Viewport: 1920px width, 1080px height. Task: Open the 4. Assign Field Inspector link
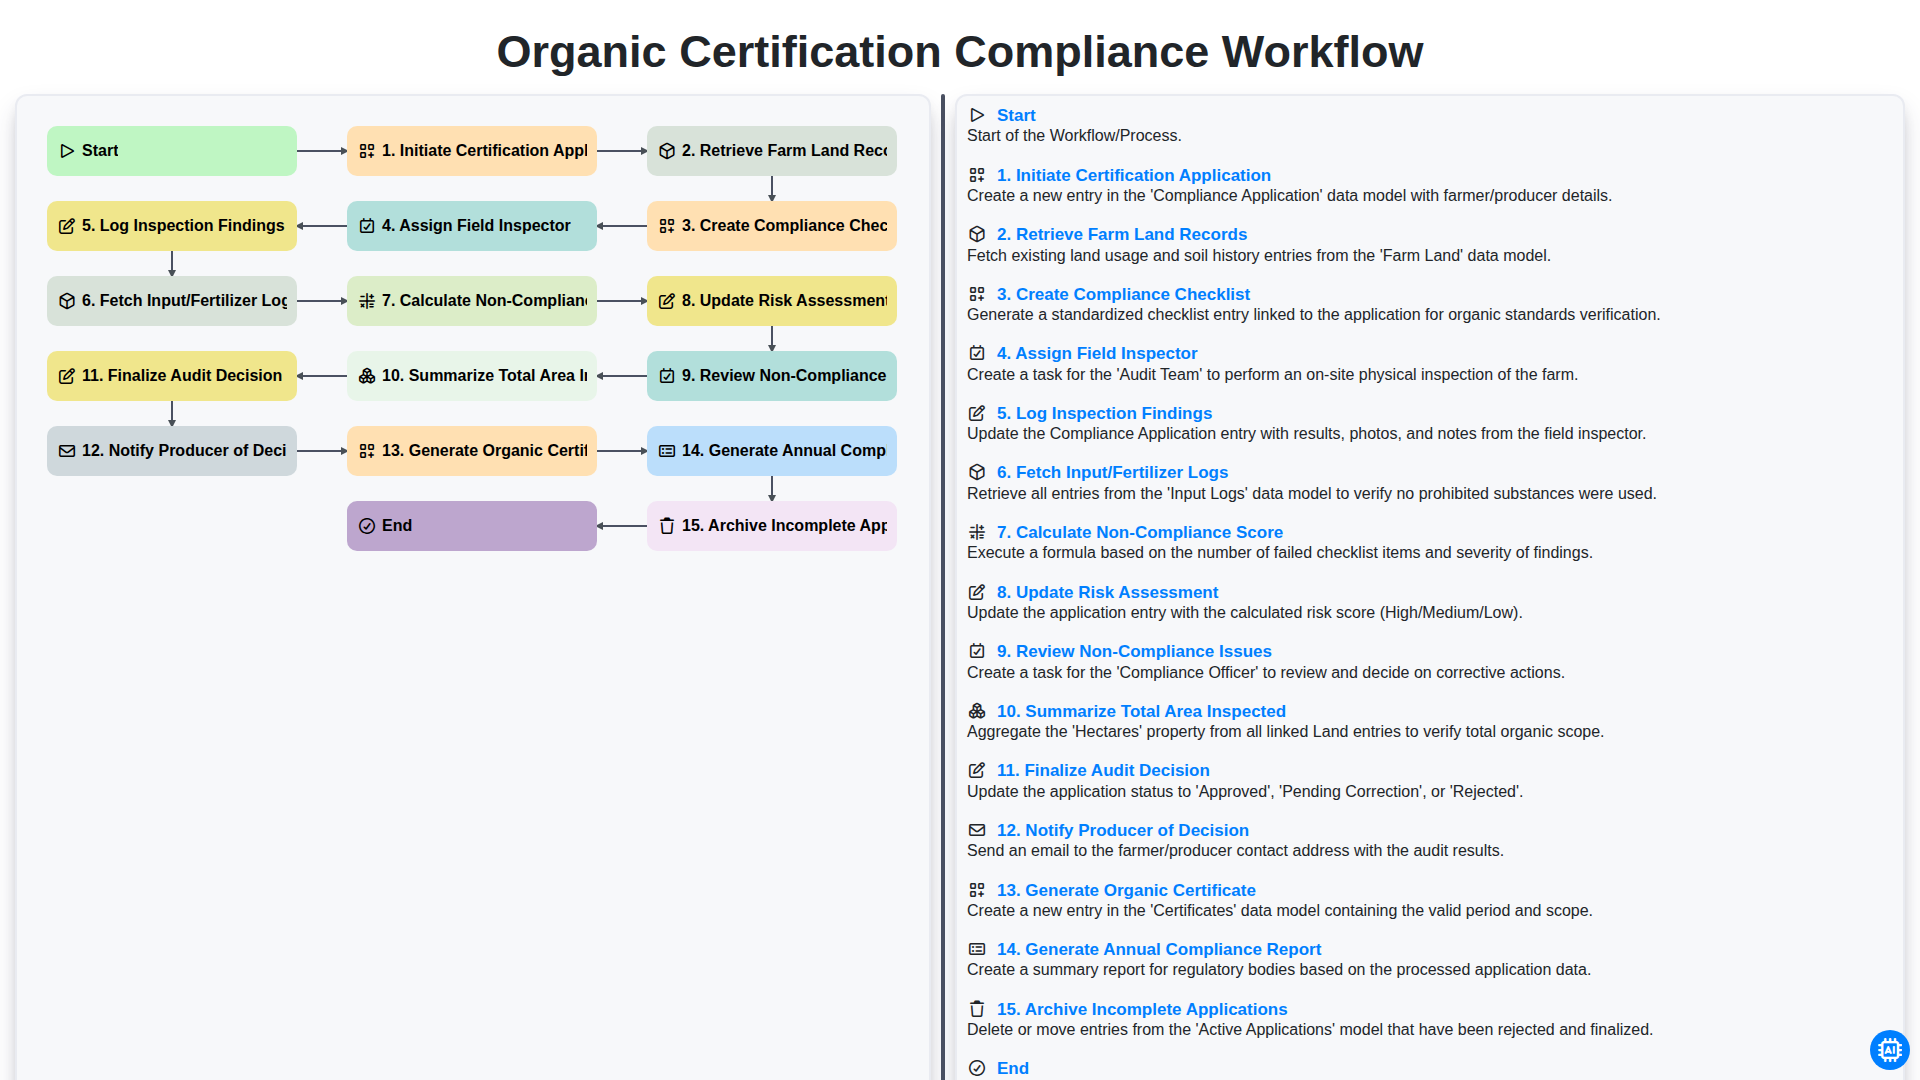1097,353
